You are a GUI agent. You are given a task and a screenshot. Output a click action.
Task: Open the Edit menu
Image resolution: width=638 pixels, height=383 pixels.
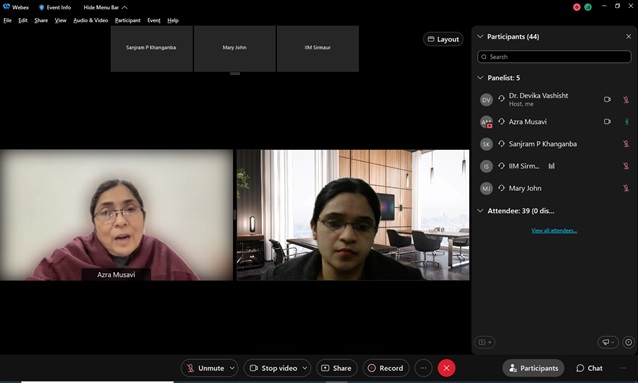tap(23, 20)
